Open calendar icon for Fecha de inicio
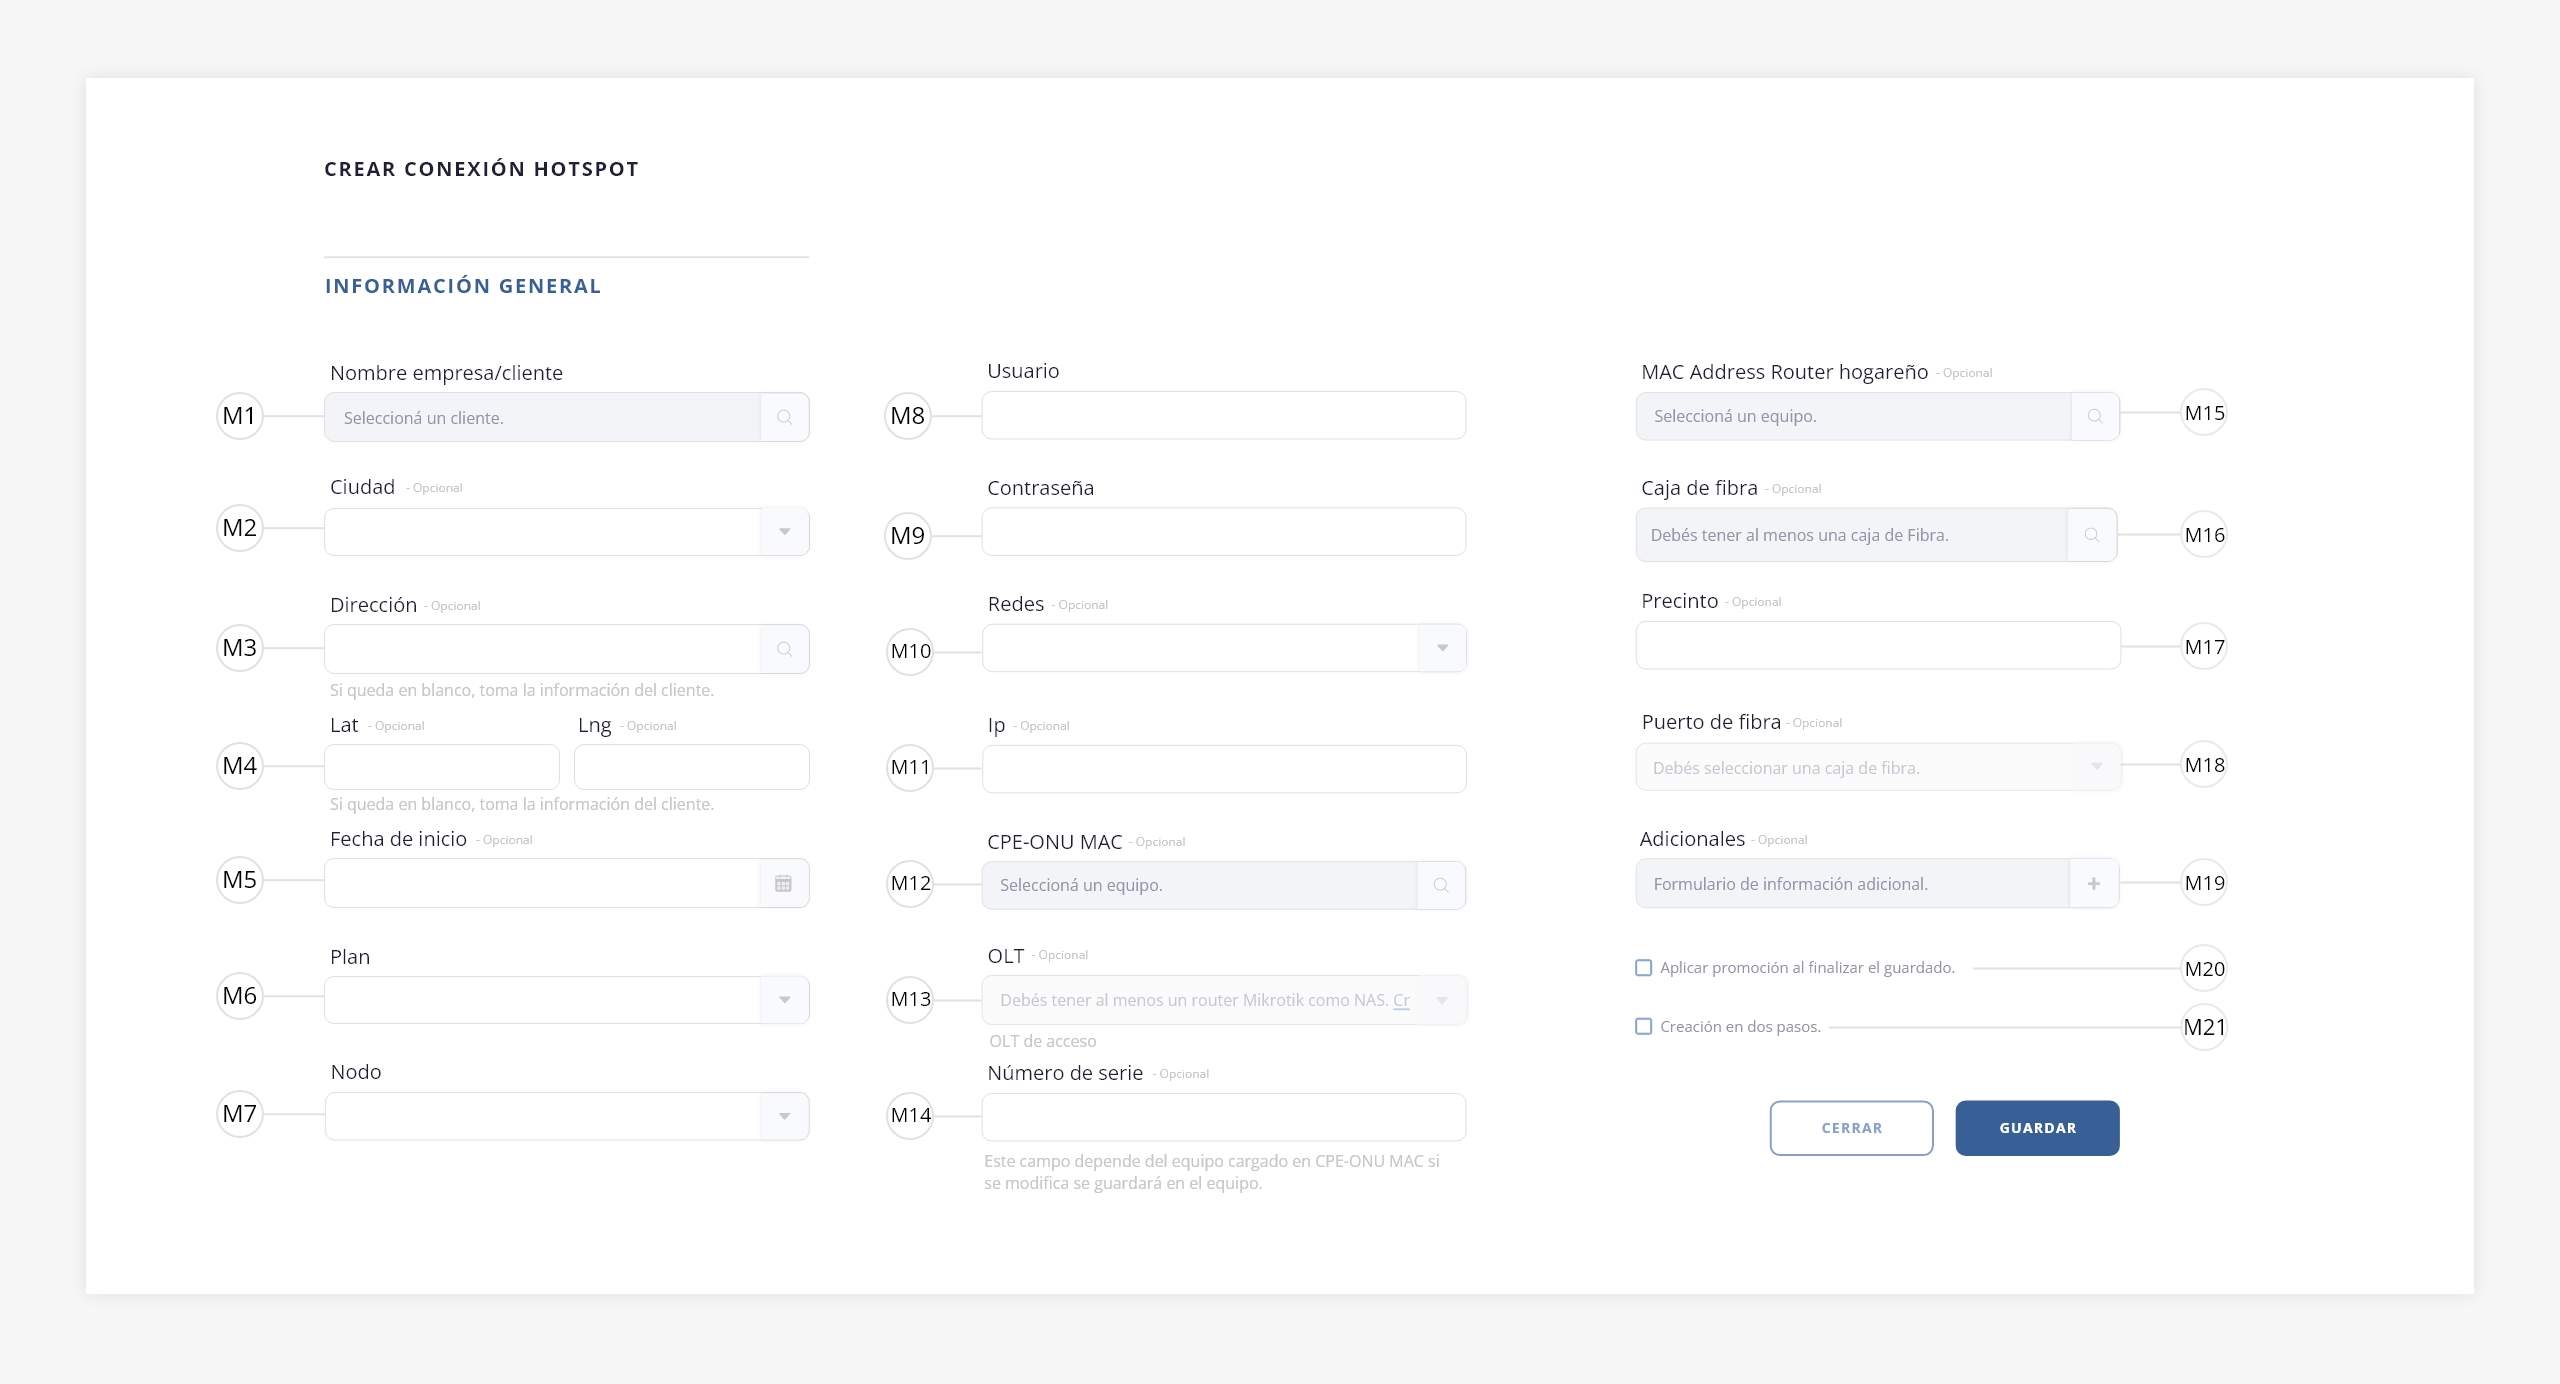This screenshot has width=2560, height=1384. tap(783, 883)
